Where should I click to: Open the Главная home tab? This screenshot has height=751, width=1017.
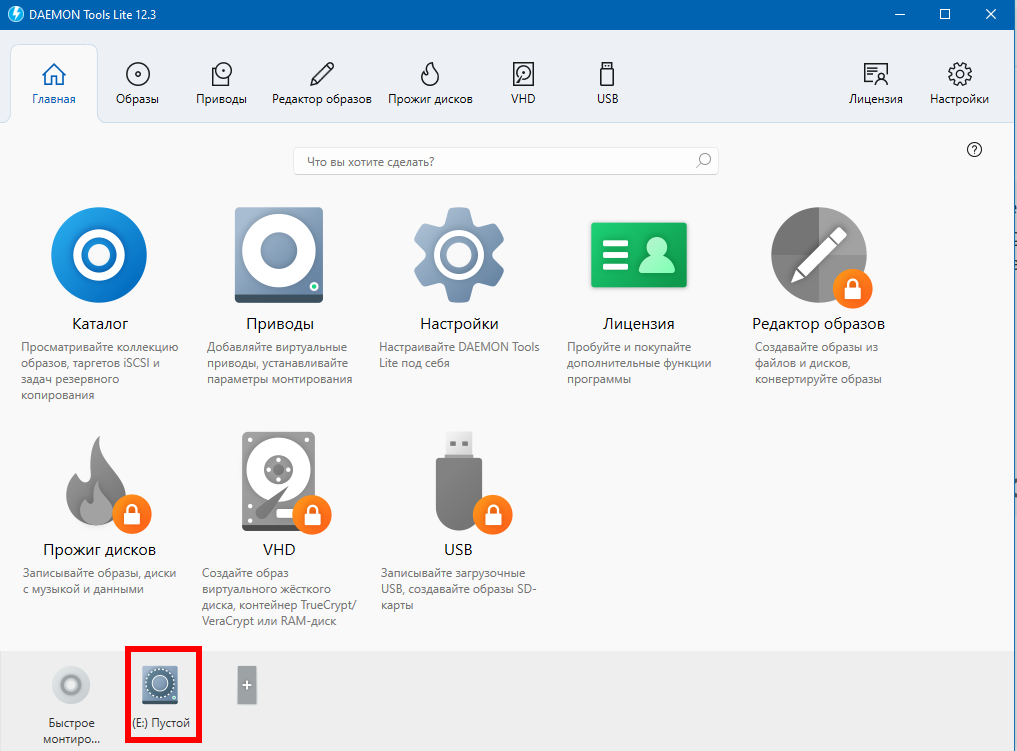[x=54, y=84]
